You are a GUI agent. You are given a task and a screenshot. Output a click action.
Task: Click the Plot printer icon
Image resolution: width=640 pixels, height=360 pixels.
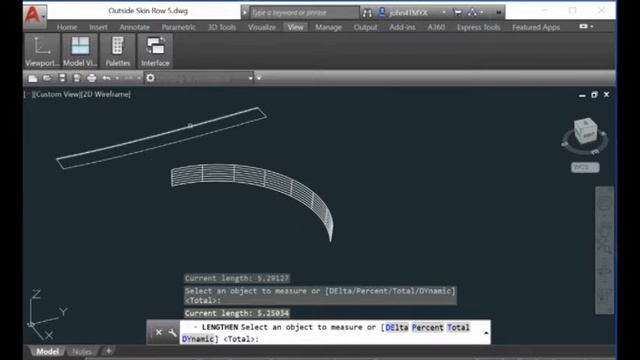(91, 78)
